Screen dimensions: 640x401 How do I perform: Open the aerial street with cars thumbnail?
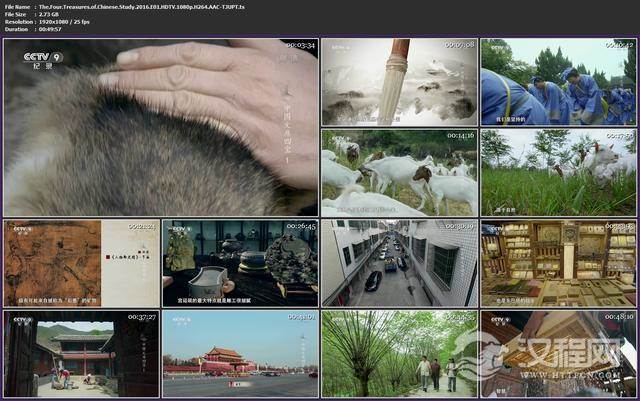pyautogui.click(x=399, y=263)
